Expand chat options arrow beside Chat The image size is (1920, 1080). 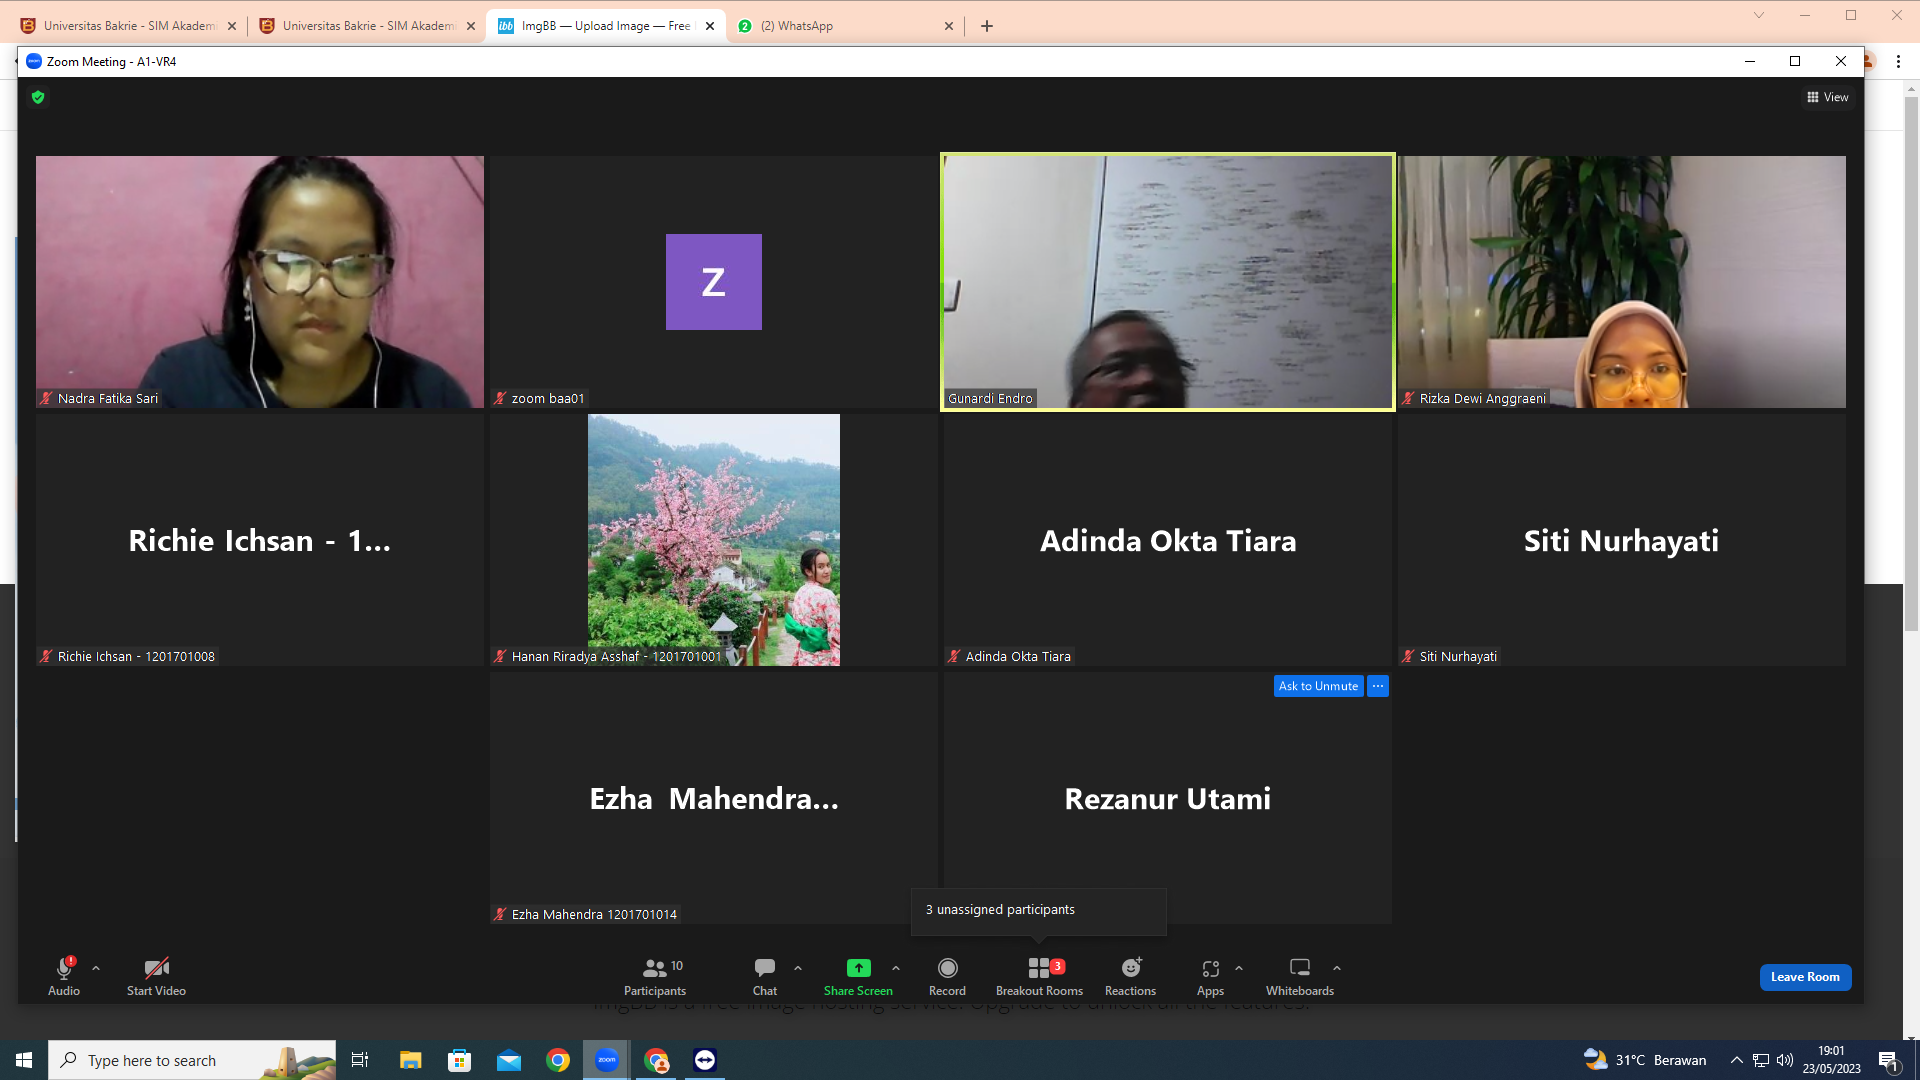coord(798,968)
